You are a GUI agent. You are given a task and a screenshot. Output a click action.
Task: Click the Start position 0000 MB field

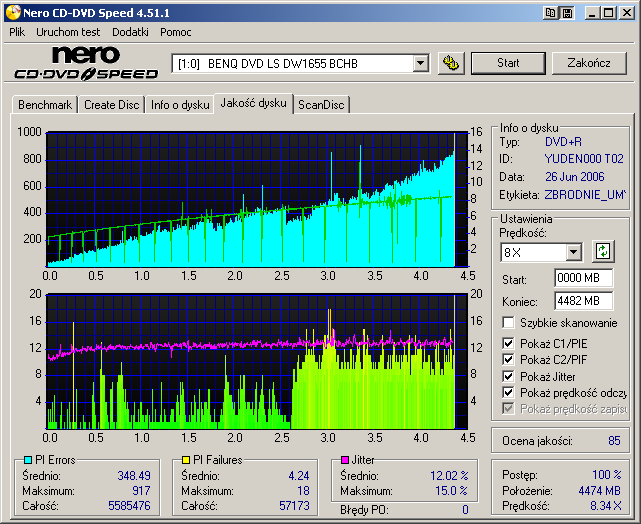coord(583,278)
